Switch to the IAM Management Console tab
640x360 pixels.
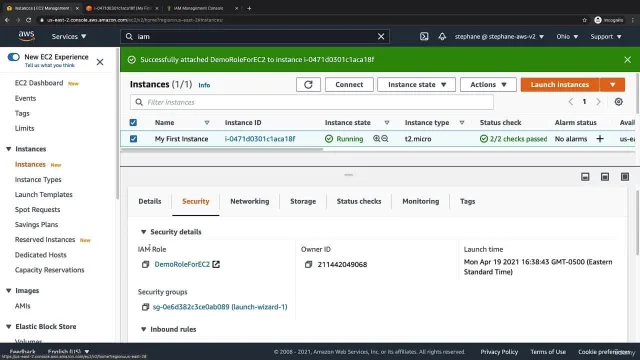[199, 8]
